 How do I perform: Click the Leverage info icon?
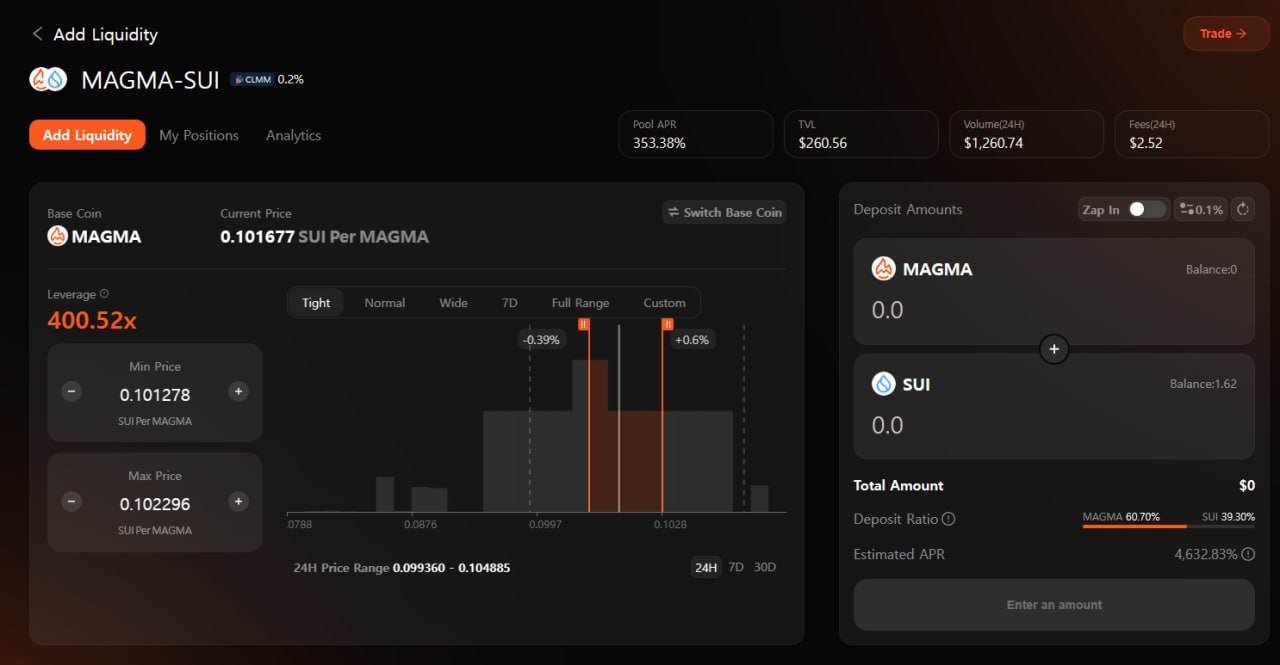pos(105,294)
